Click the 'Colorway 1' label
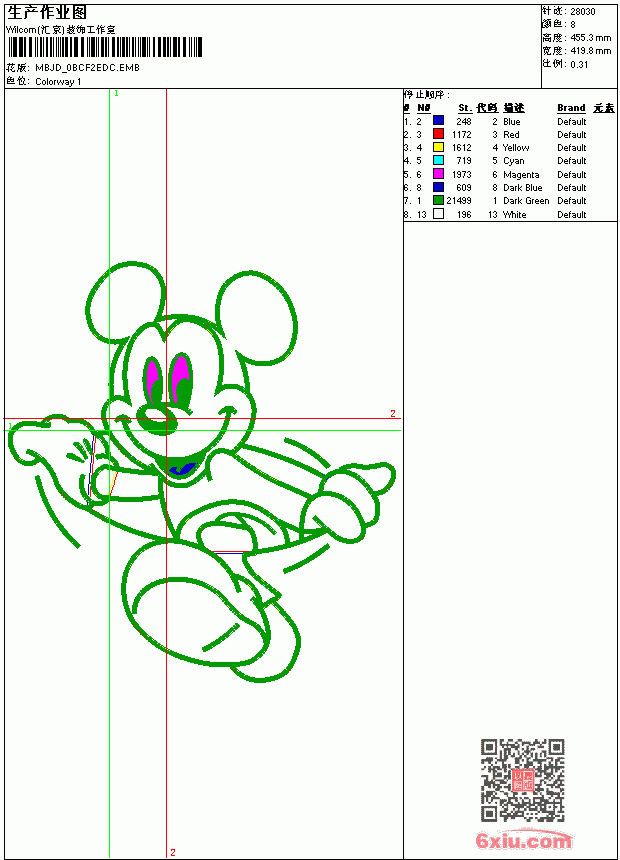 click(58, 81)
